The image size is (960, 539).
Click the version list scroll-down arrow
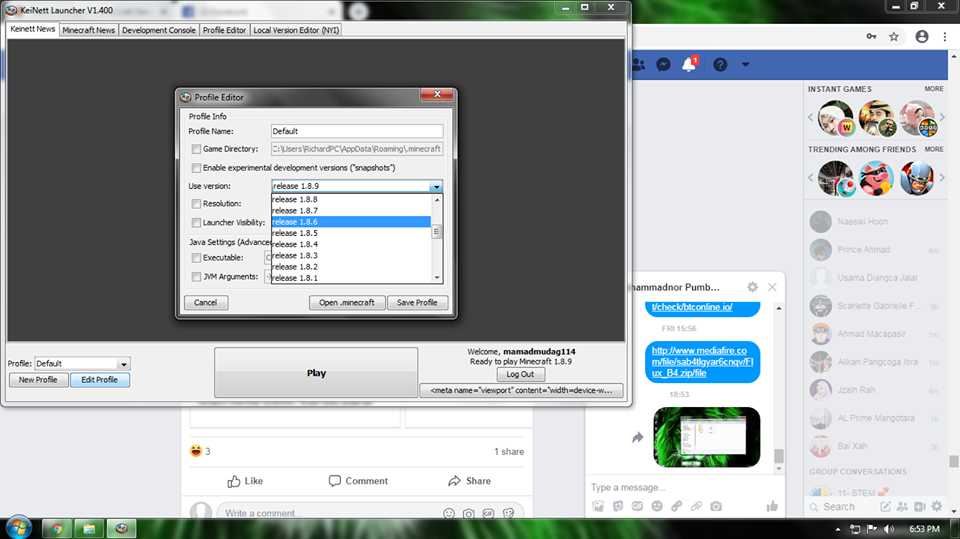(x=437, y=277)
